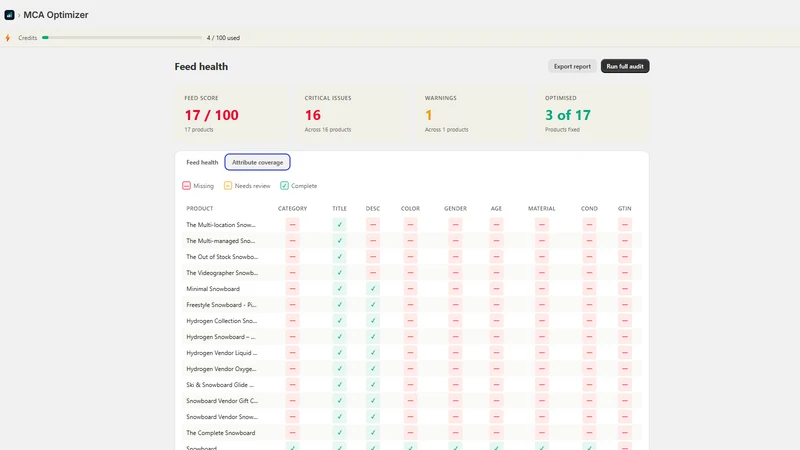Click the Warnings 1 card
The image size is (800, 450).
pos(472,114)
